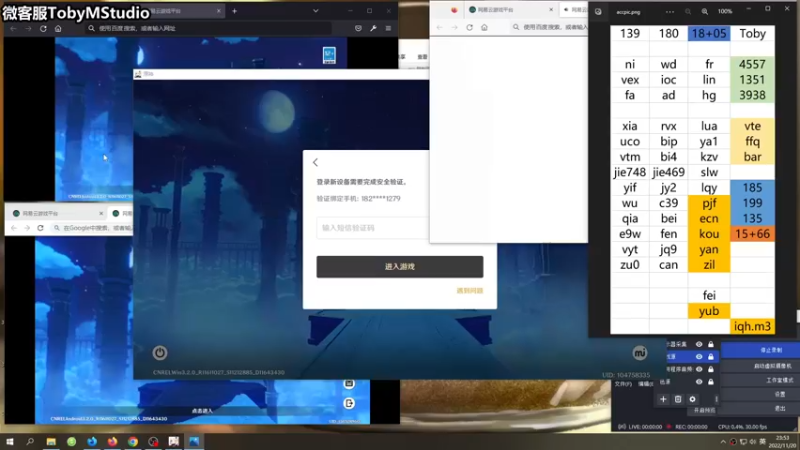Zoom in on accpic.png image viewer

[705, 11]
